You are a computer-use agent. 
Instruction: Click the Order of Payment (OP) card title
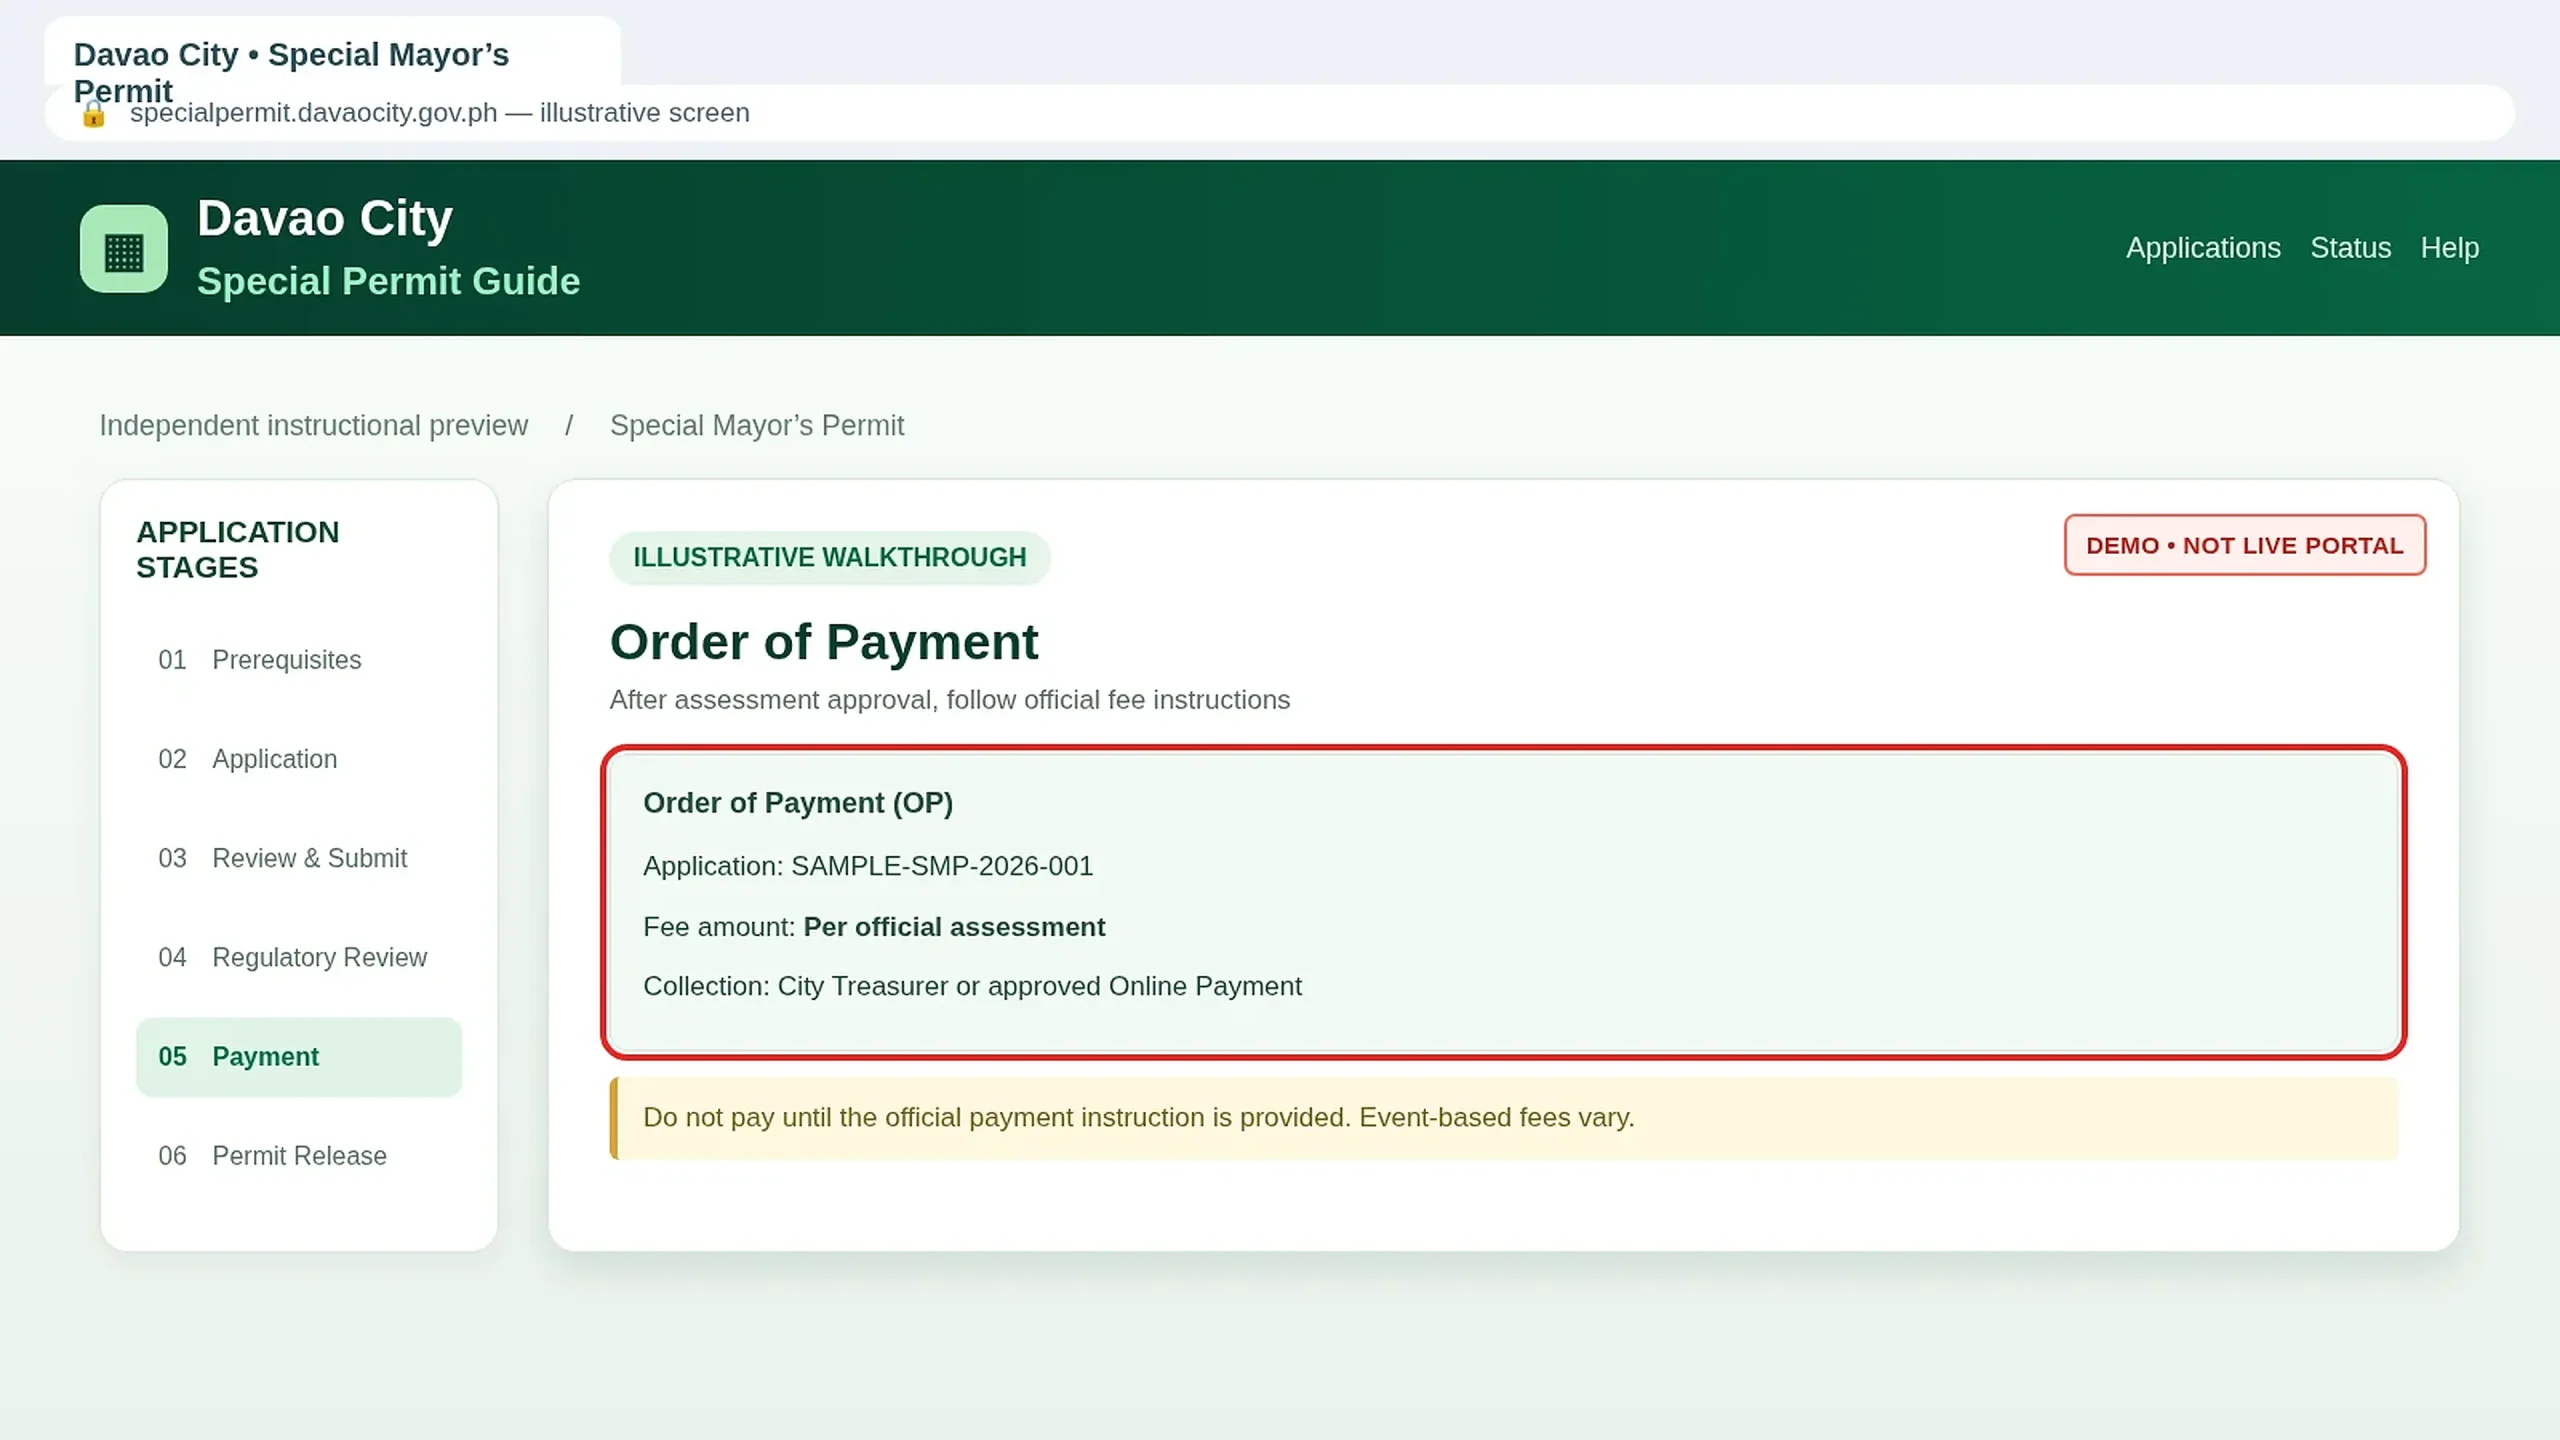(798, 803)
